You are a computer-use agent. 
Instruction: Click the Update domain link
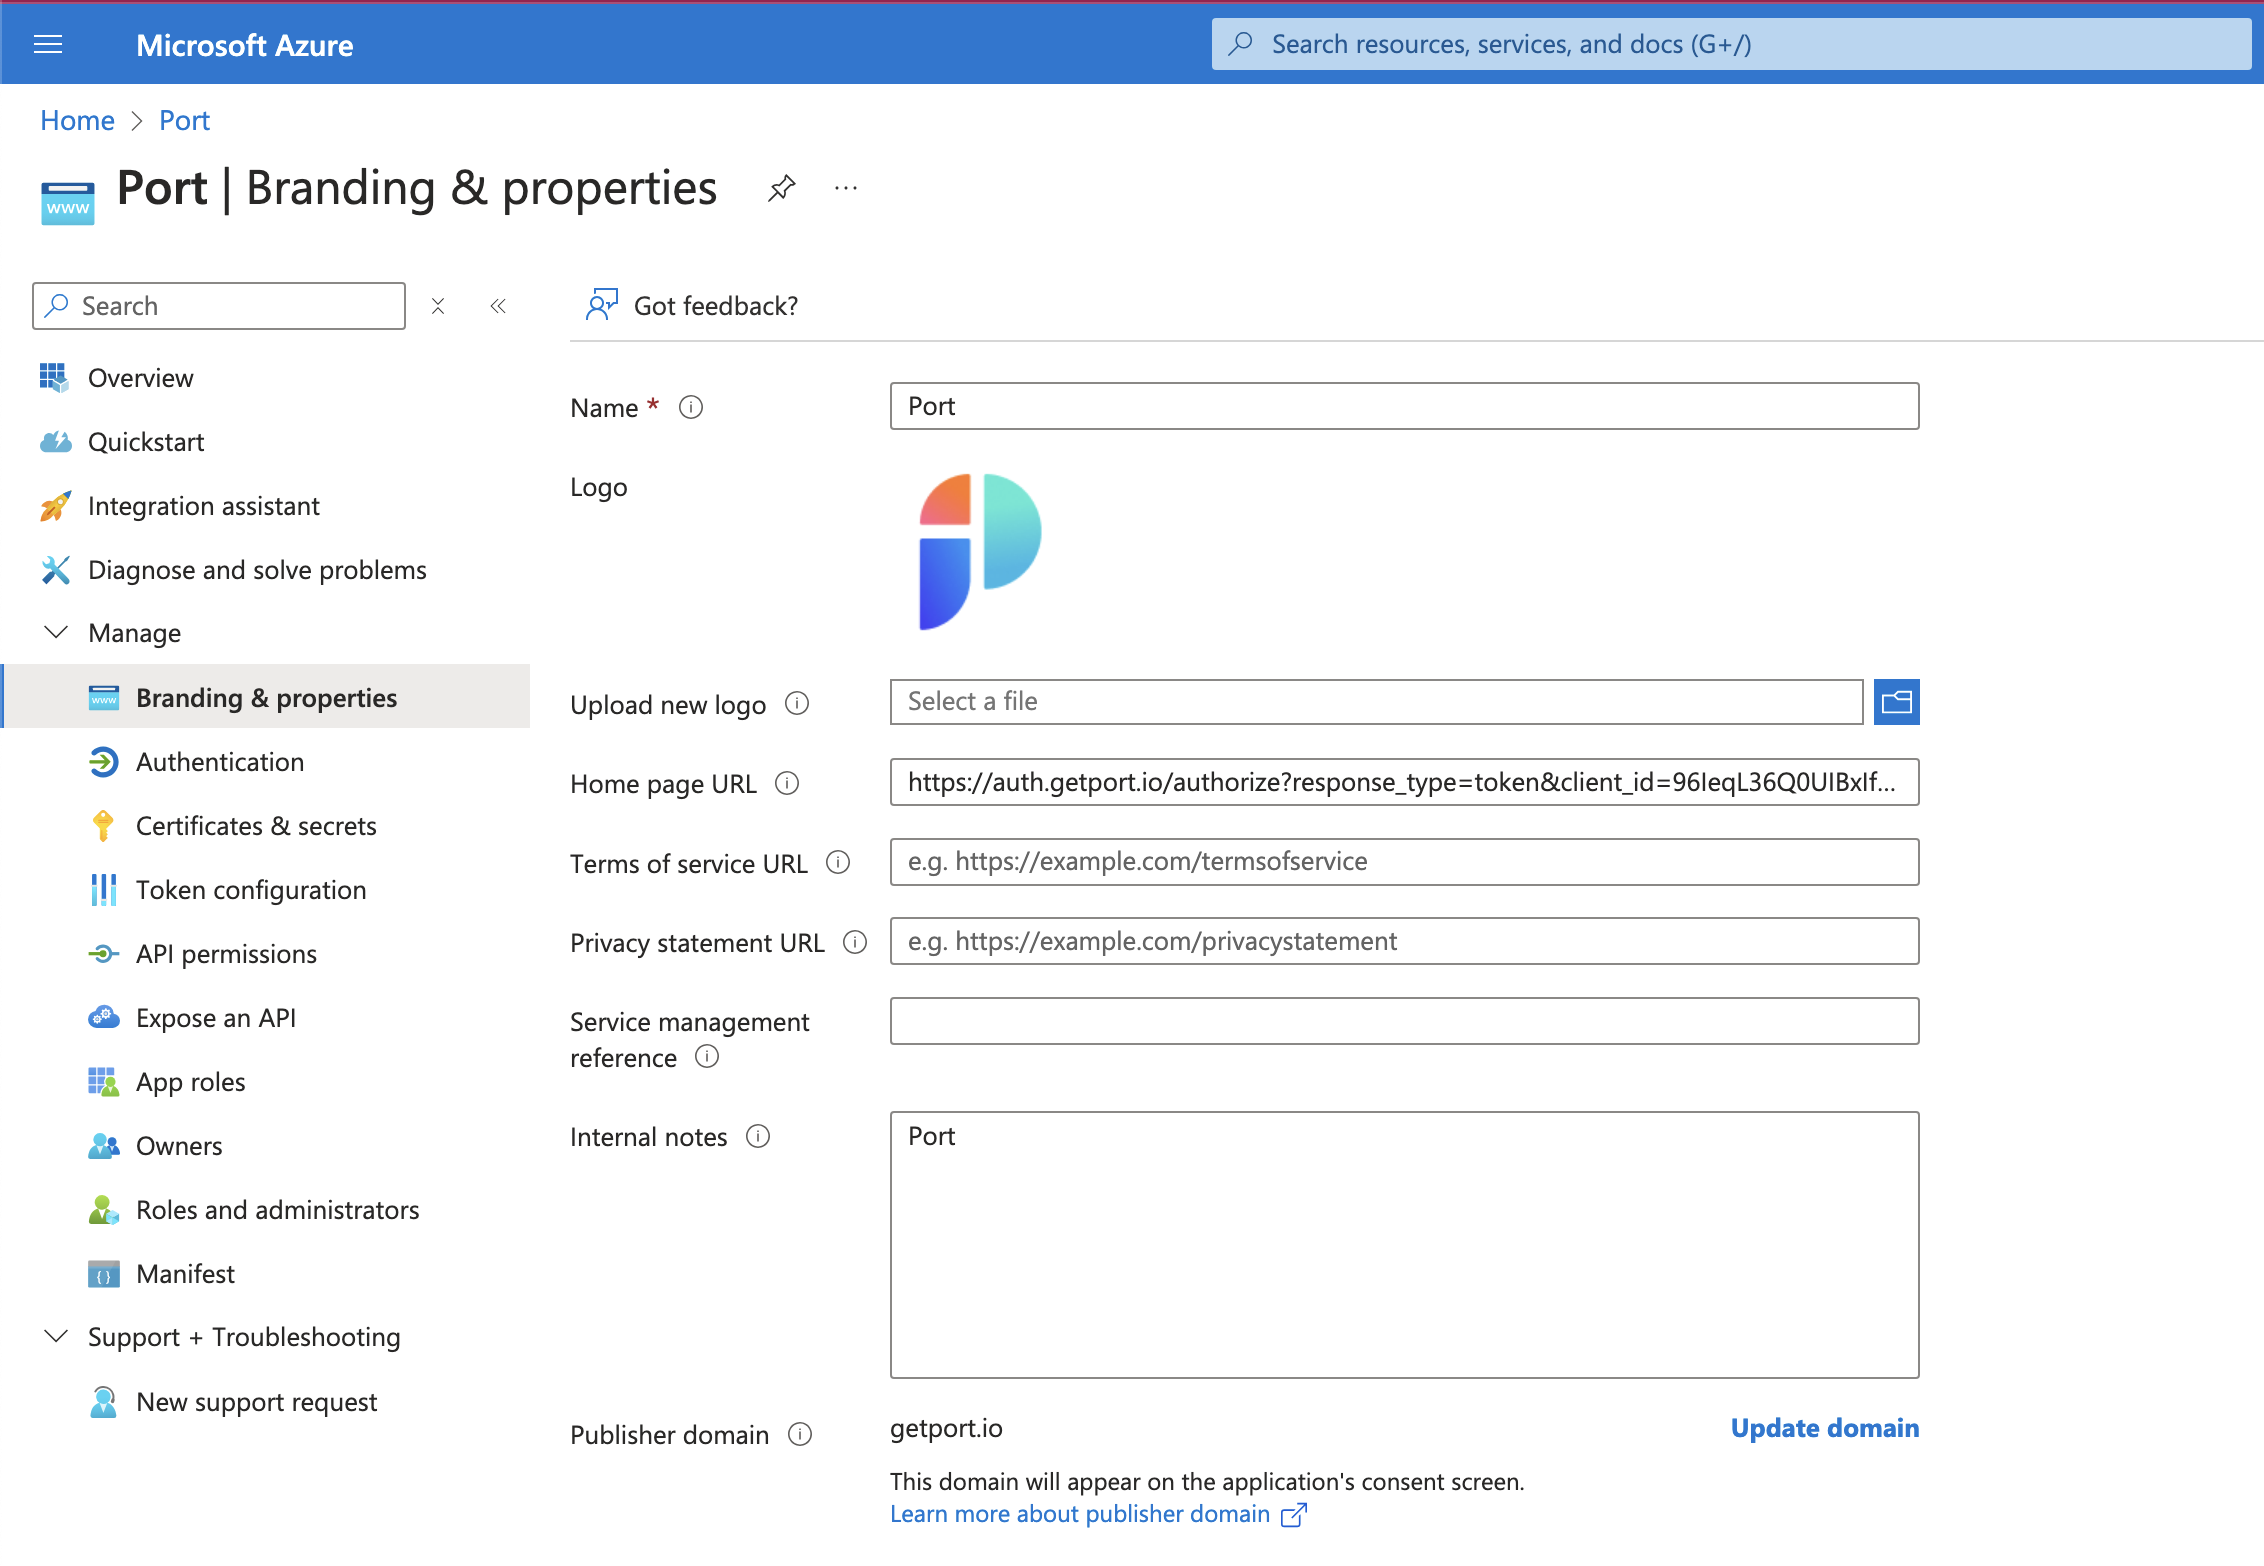click(x=1824, y=1428)
